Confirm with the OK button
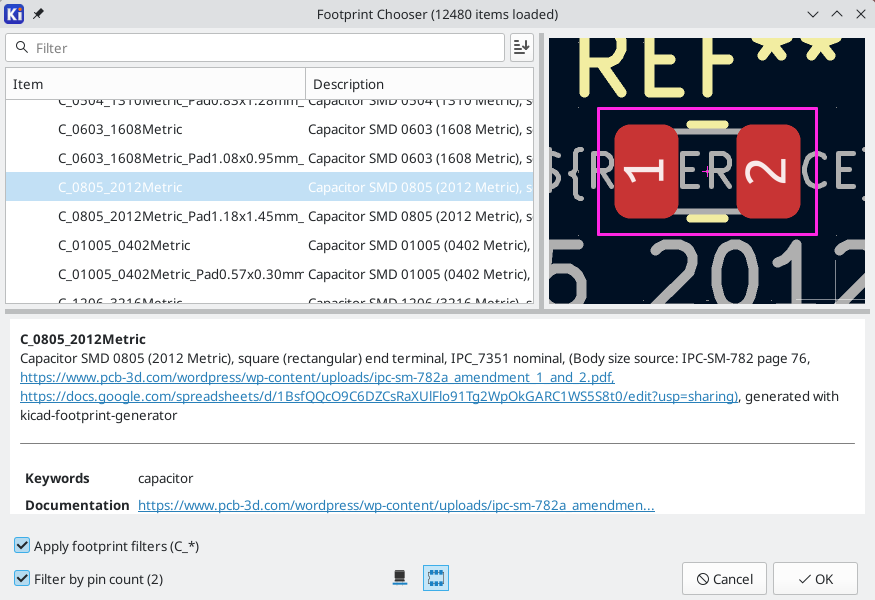875x600 pixels. tap(815, 579)
